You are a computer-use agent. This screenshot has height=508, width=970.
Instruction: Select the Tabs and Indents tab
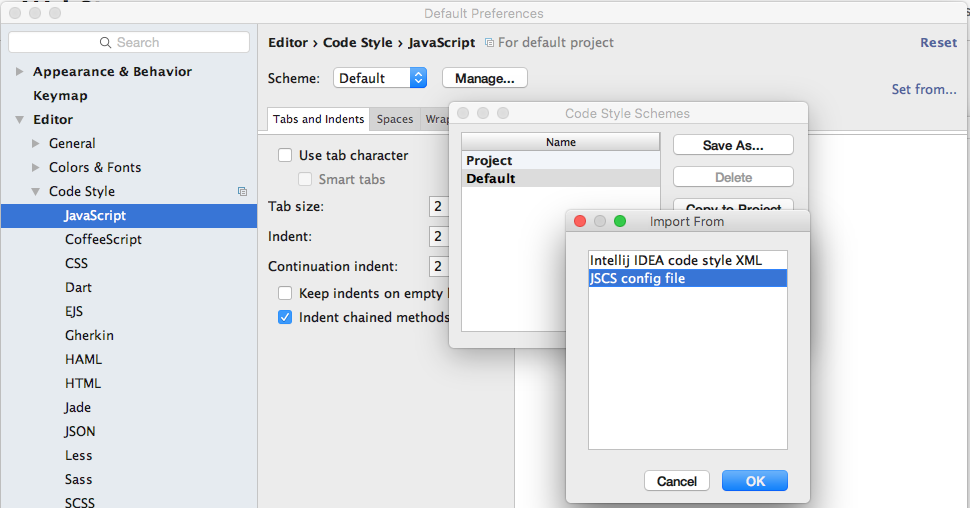(x=319, y=119)
